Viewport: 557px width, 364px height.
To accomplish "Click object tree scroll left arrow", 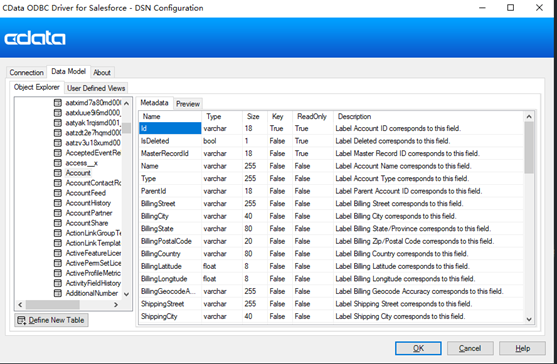I will pos(20,305).
